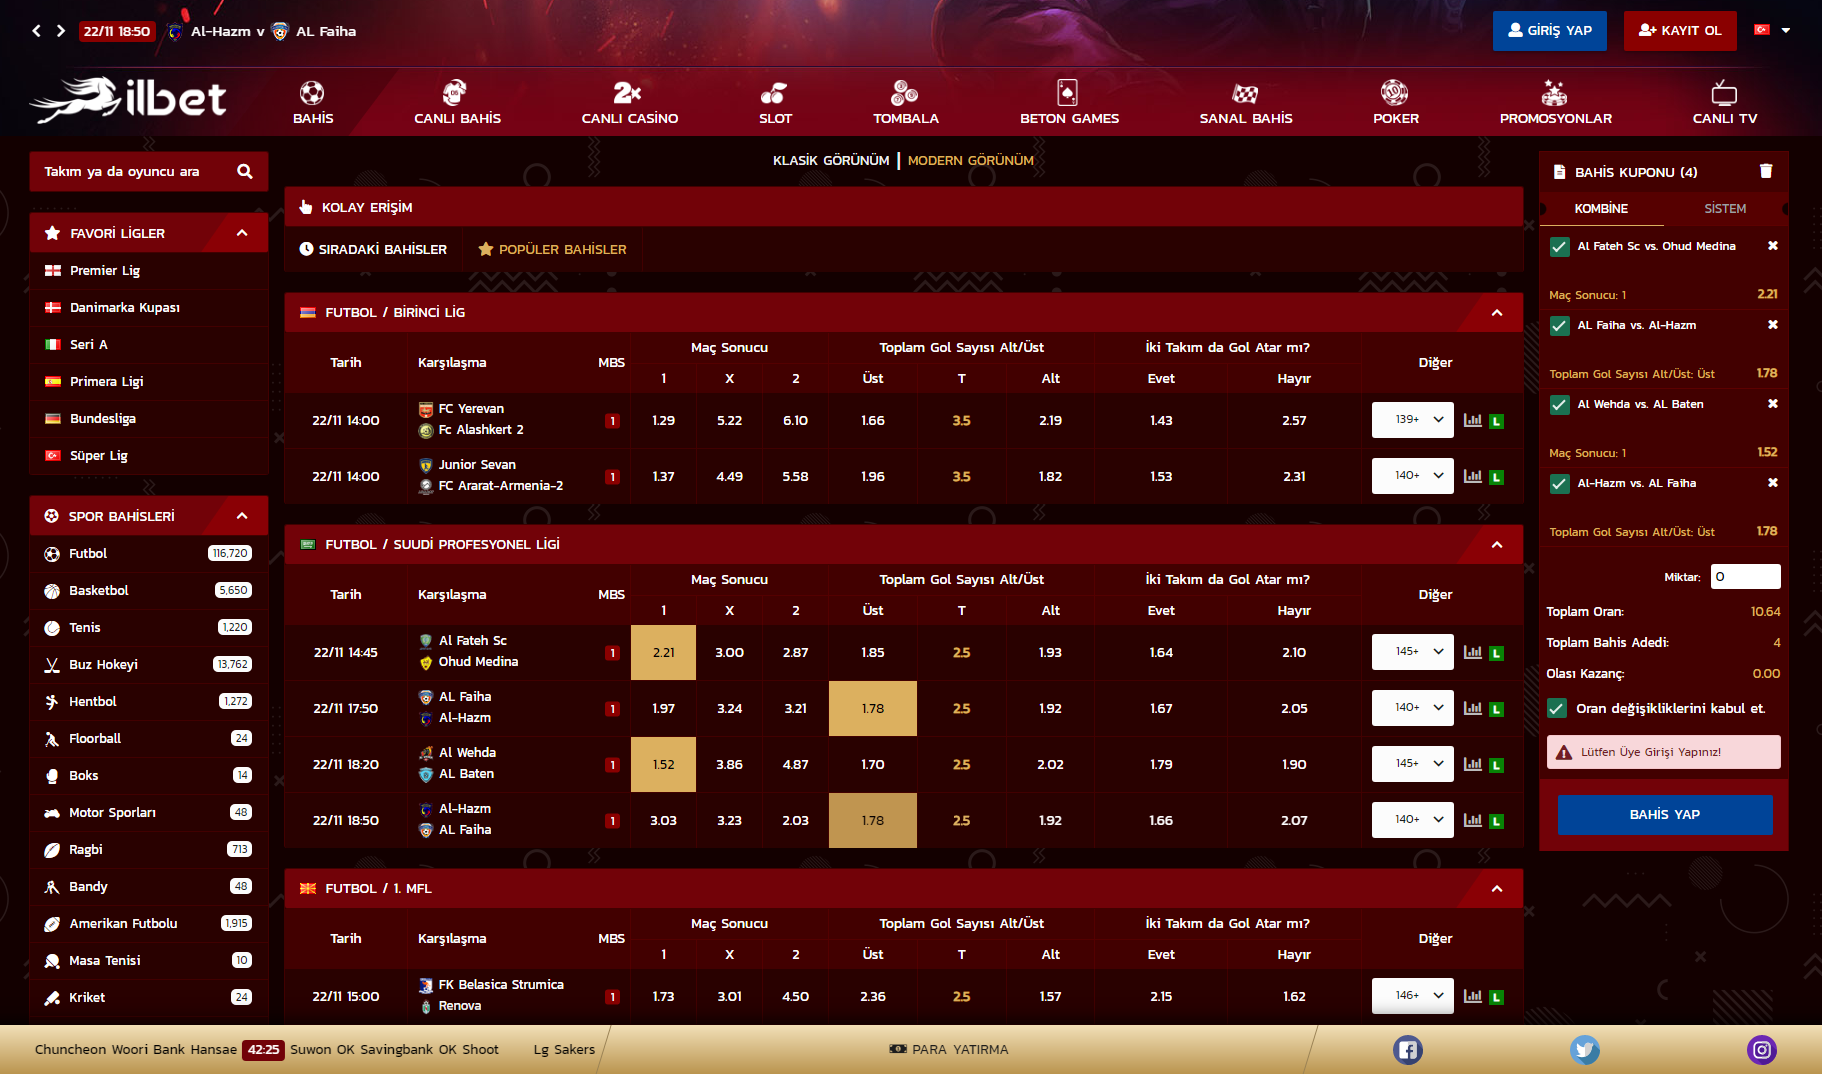Click the search magnifier icon
The width and height of the screenshot is (1822, 1074).
click(245, 171)
